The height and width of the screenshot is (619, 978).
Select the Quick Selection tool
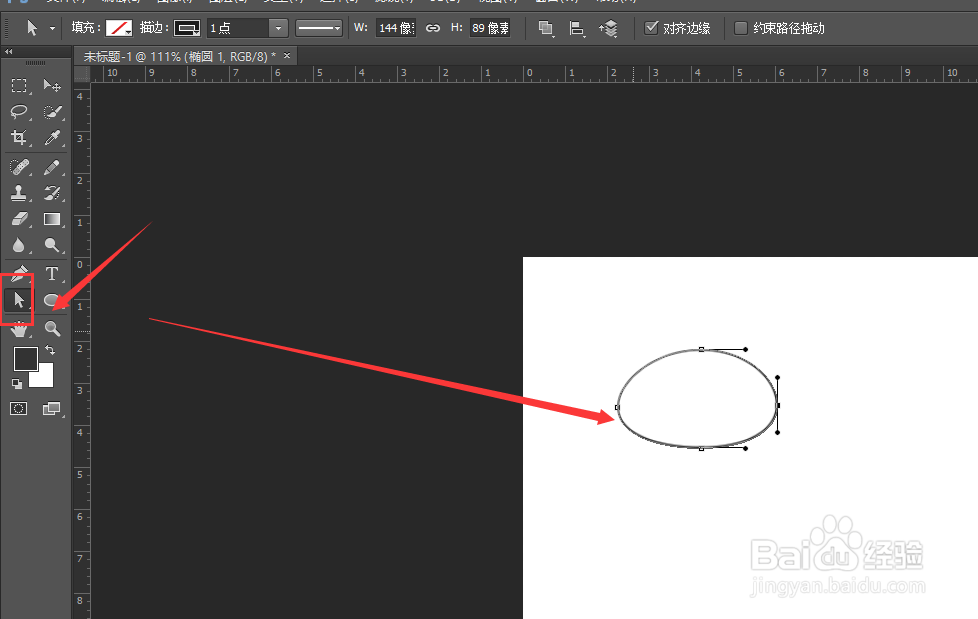point(52,112)
